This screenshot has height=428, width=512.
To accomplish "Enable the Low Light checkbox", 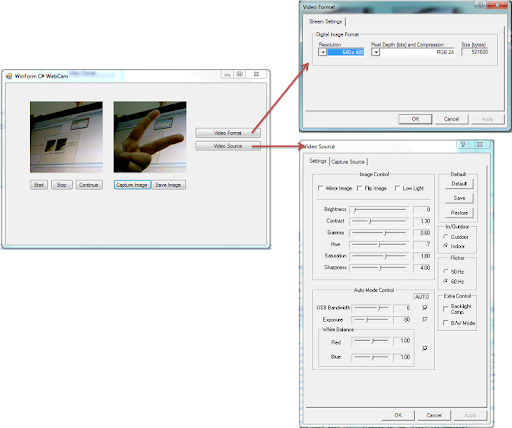I will [x=397, y=188].
